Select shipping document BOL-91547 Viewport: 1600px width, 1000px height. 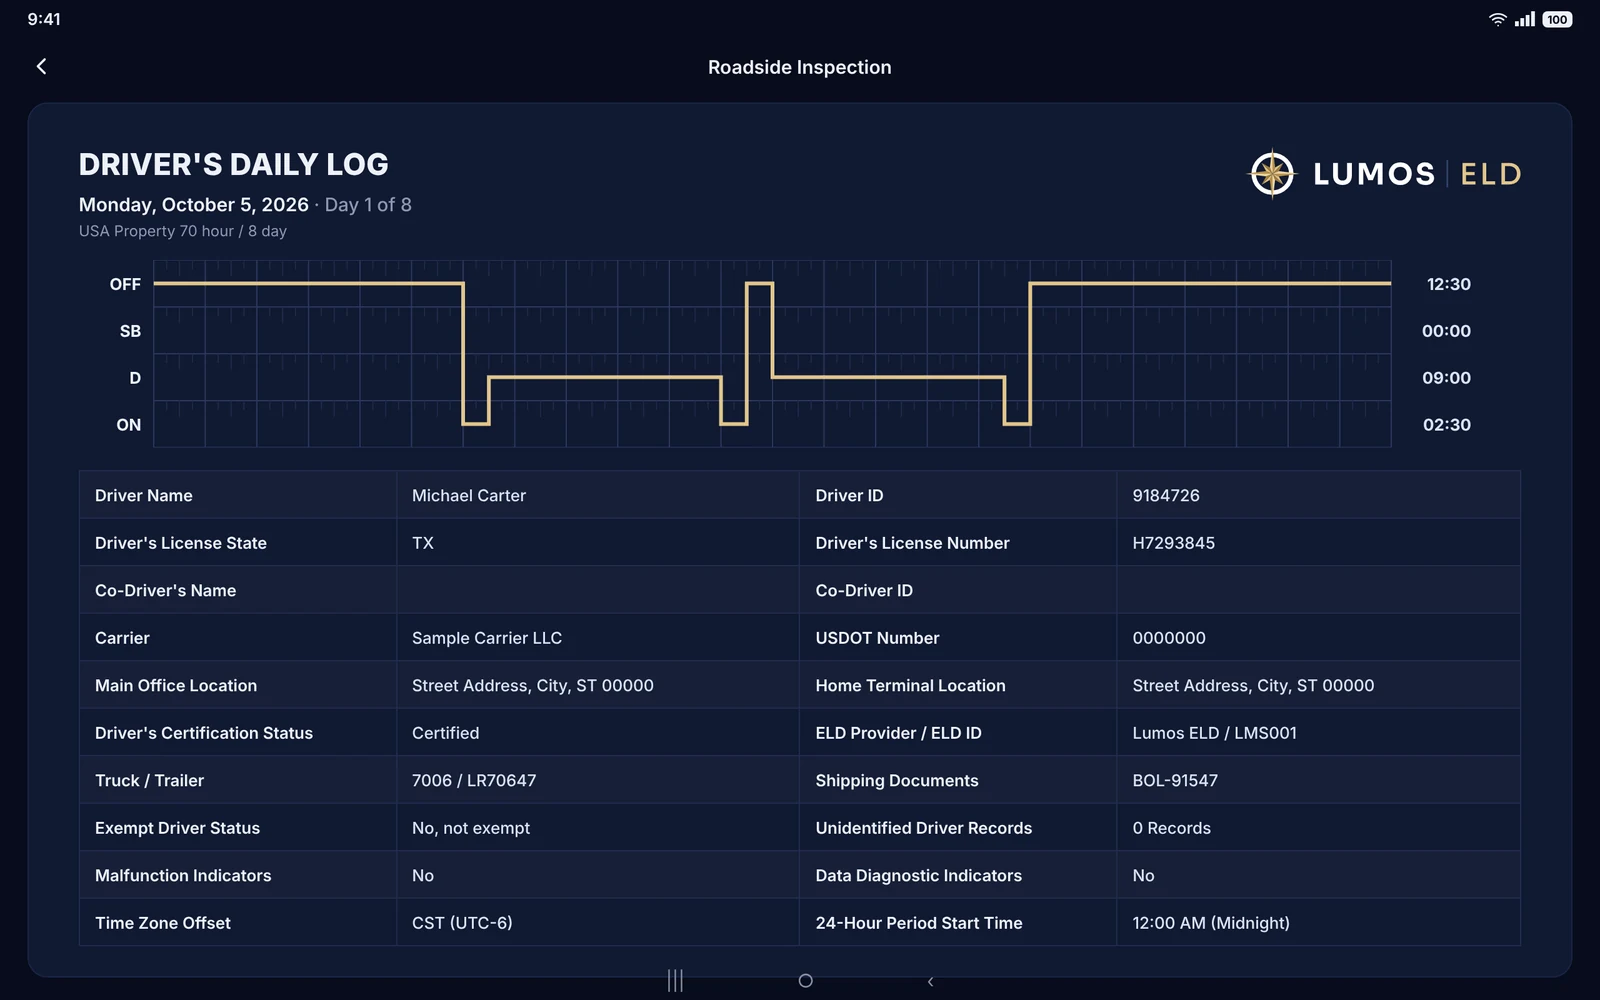point(1175,780)
